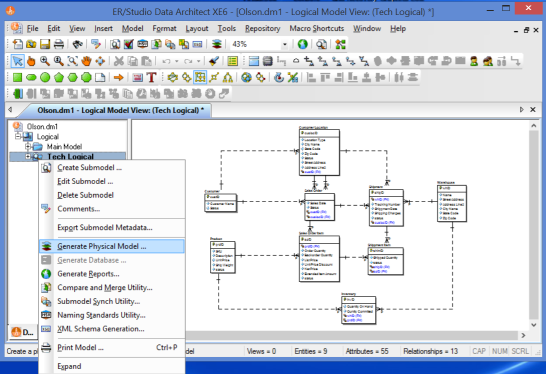Click the Format Painter brush icon
The image size is (546, 374).
pos(214,61)
